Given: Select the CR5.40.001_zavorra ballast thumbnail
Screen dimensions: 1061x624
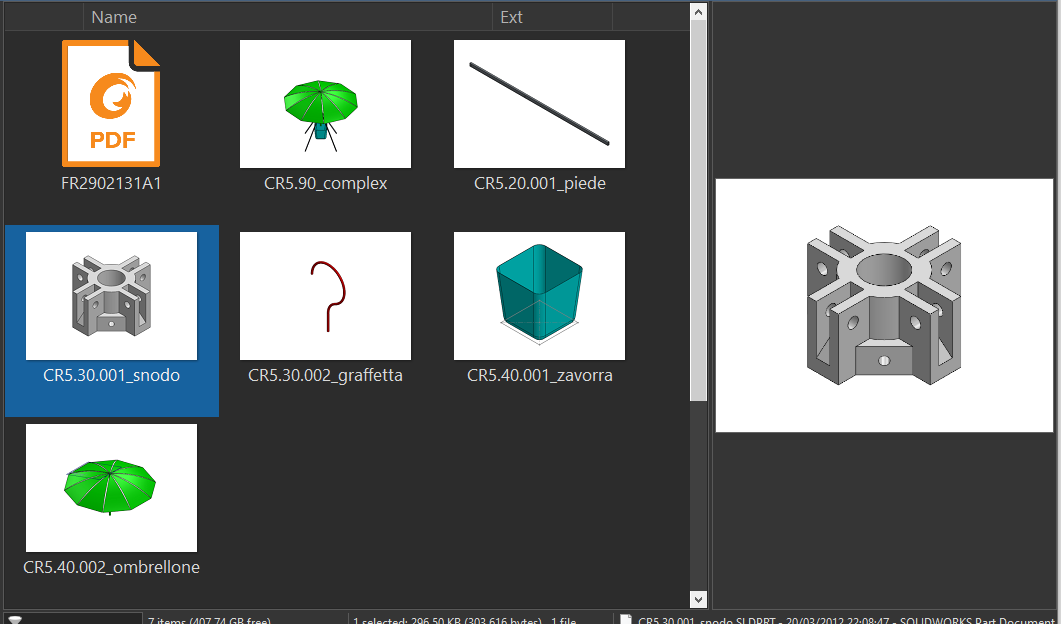Looking at the screenshot, I should (539, 295).
